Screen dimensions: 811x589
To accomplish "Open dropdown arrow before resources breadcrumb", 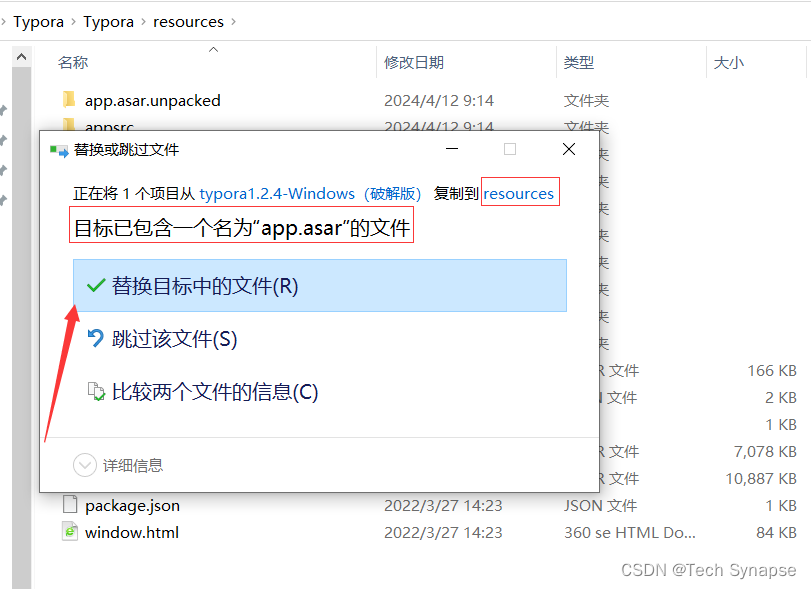I will (143, 22).
